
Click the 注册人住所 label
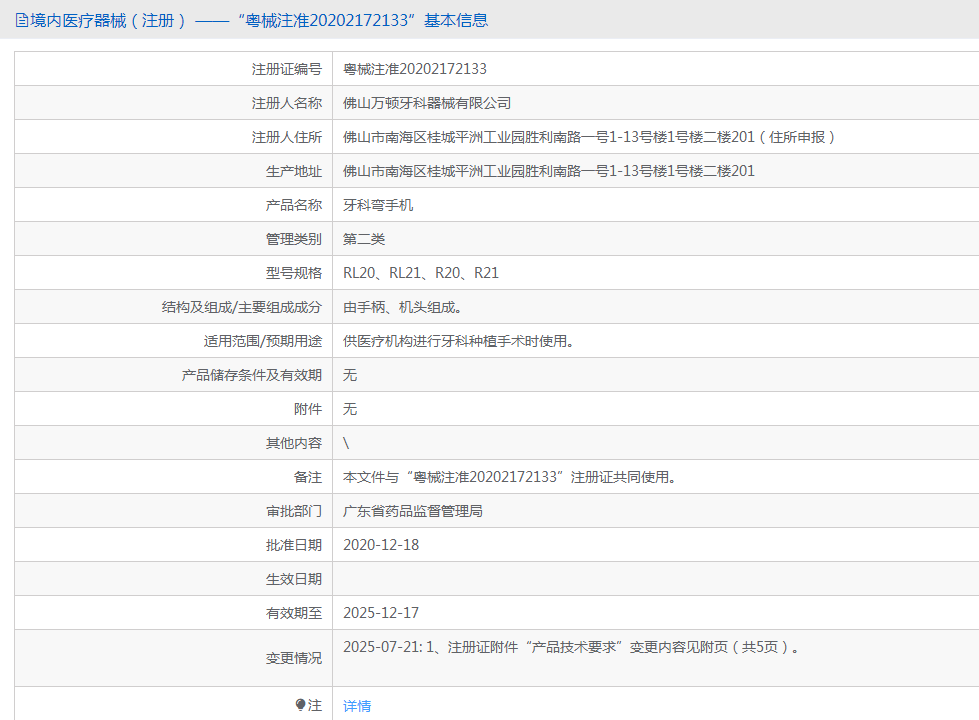tap(287, 137)
